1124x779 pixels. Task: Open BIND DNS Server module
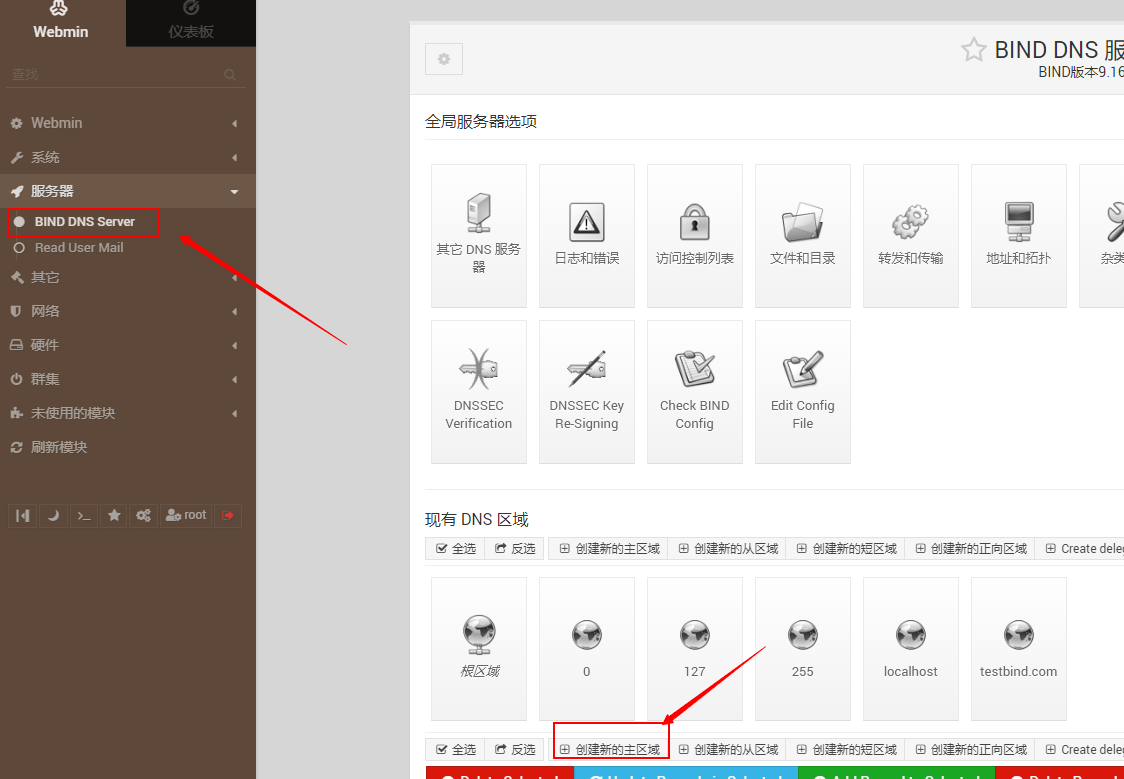(x=84, y=222)
